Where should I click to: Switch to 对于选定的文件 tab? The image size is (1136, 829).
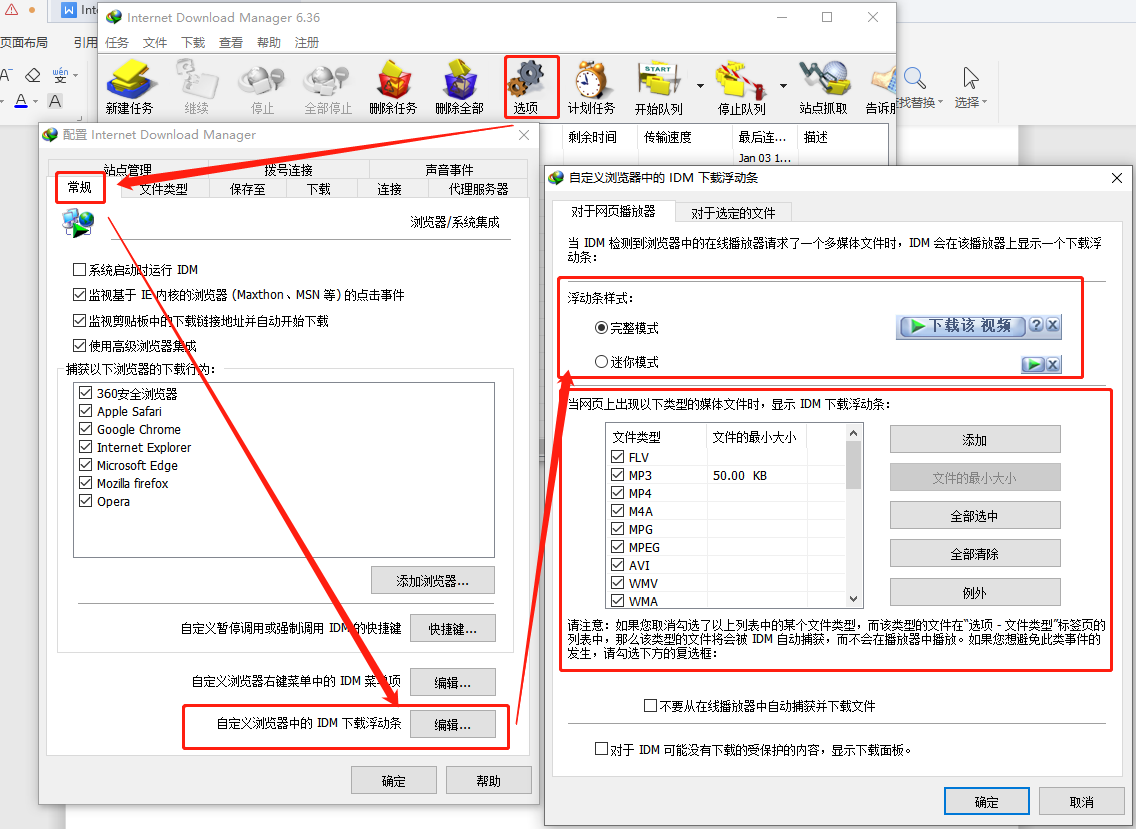tap(732, 212)
